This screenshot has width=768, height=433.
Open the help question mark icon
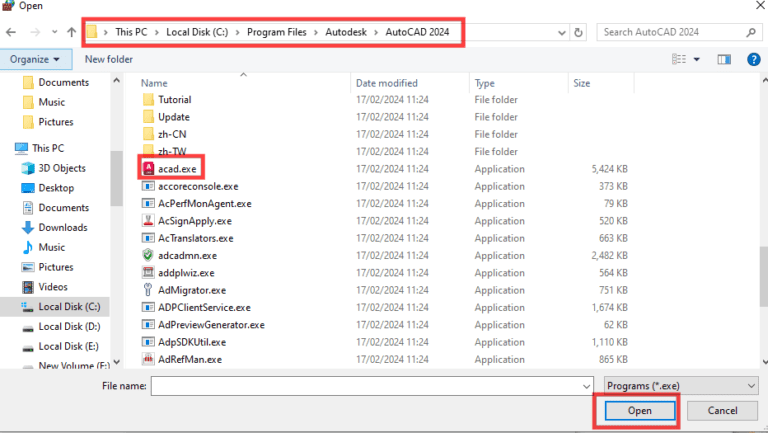tap(753, 59)
